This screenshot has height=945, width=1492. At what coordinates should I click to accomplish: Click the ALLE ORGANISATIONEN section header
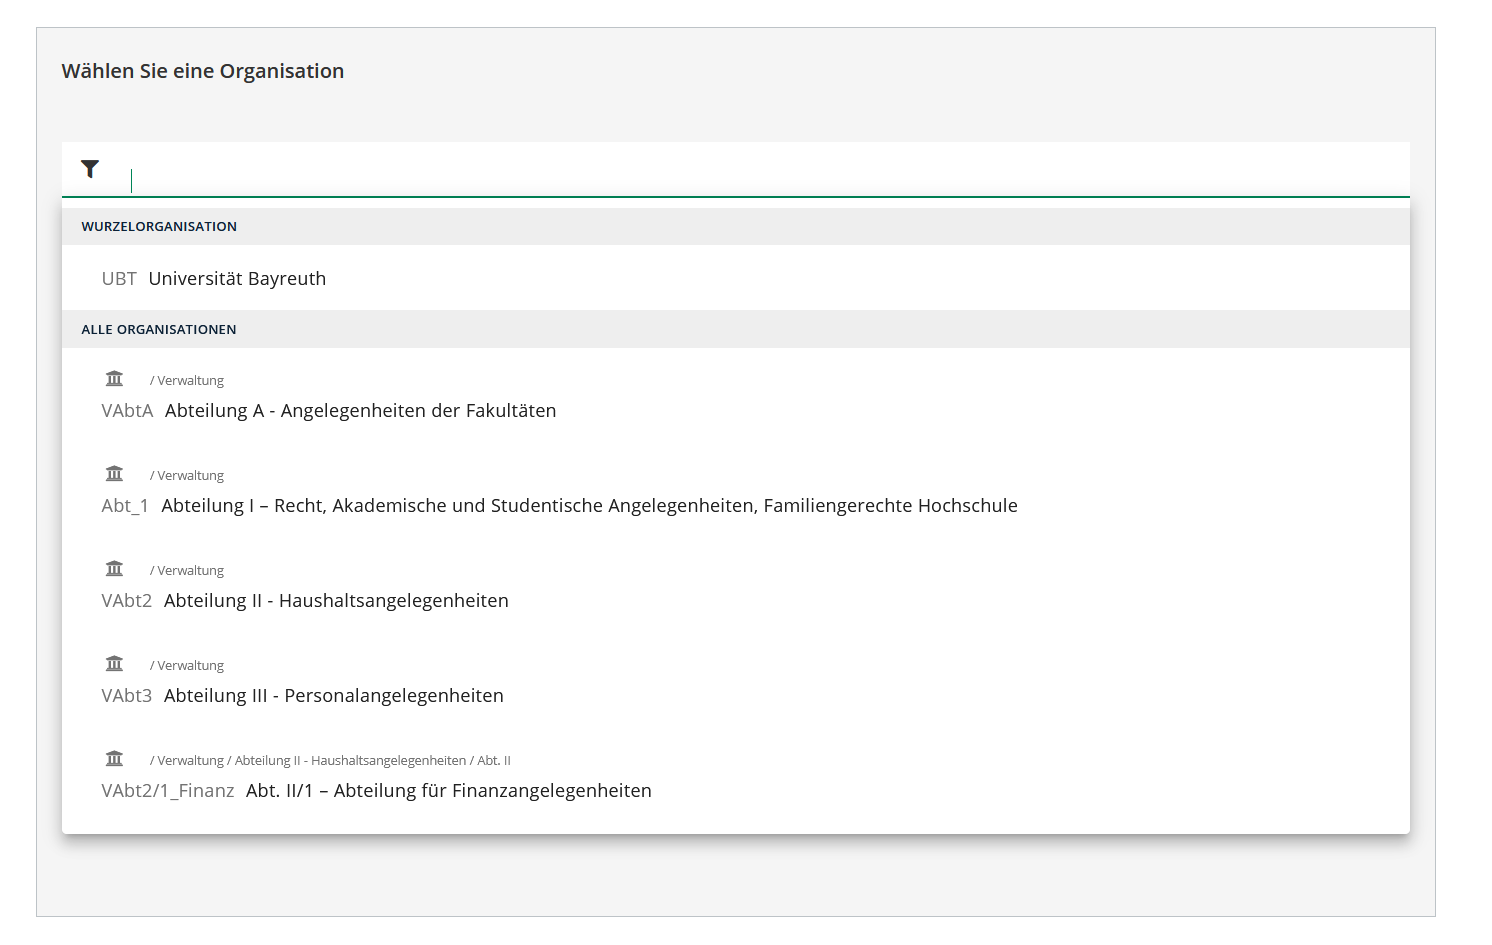click(158, 328)
